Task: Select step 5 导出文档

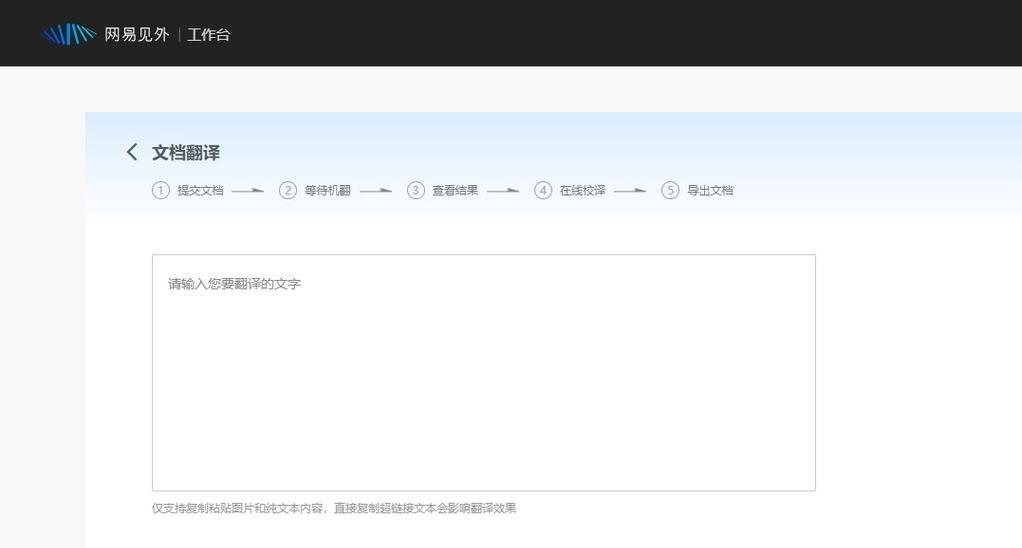Action: click(x=697, y=190)
